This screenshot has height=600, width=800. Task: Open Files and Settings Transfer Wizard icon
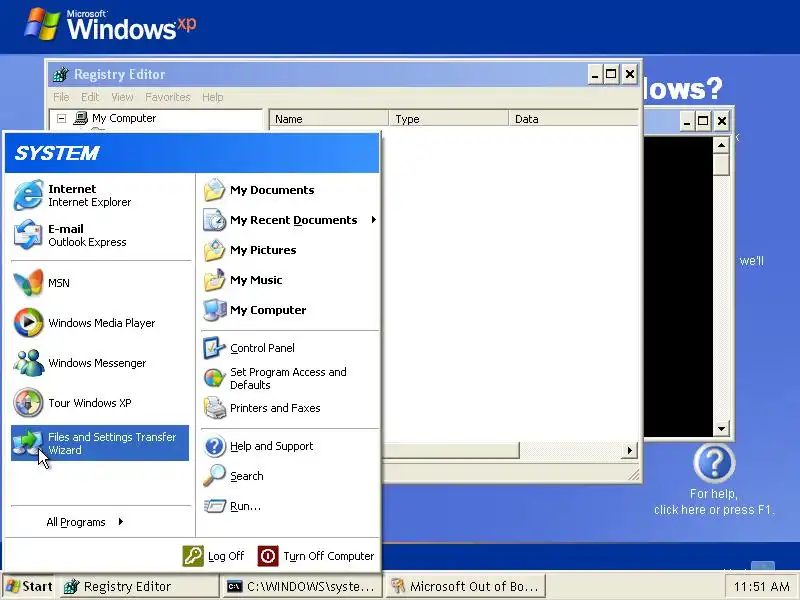[28, 442]
